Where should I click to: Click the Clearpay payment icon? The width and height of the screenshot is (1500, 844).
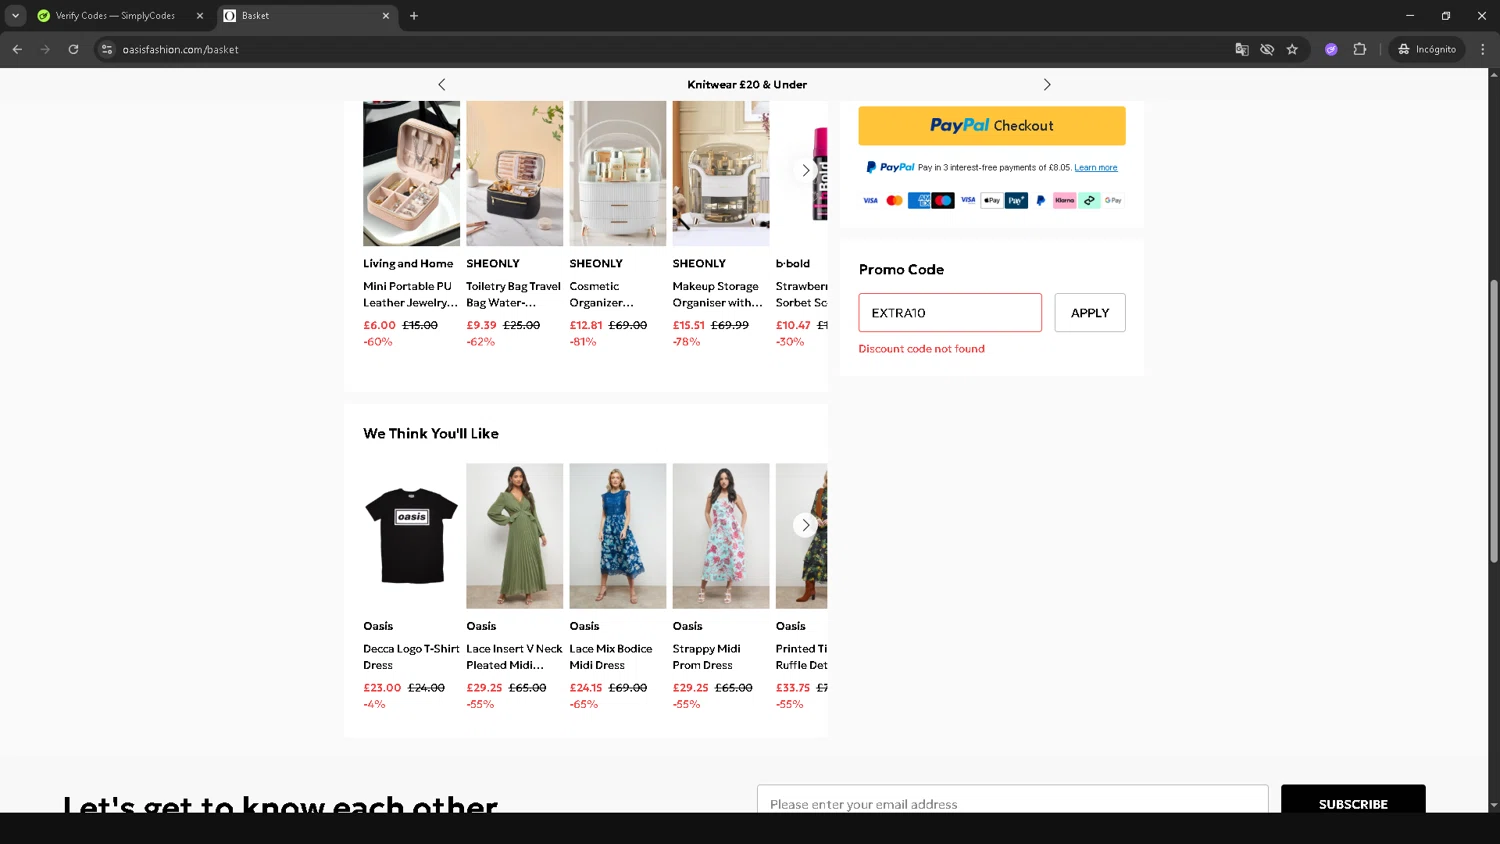[x=1089, y=200]
